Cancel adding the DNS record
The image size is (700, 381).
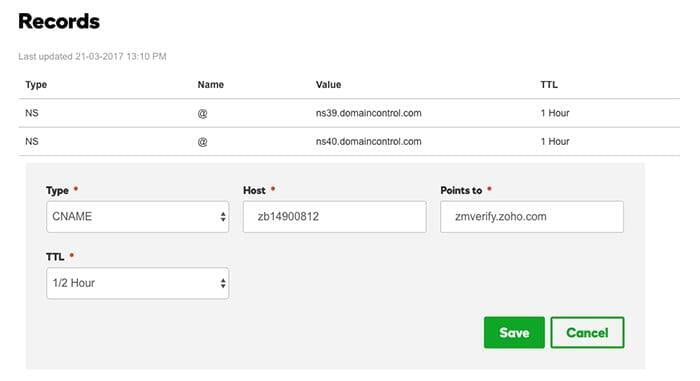(587, 332)
